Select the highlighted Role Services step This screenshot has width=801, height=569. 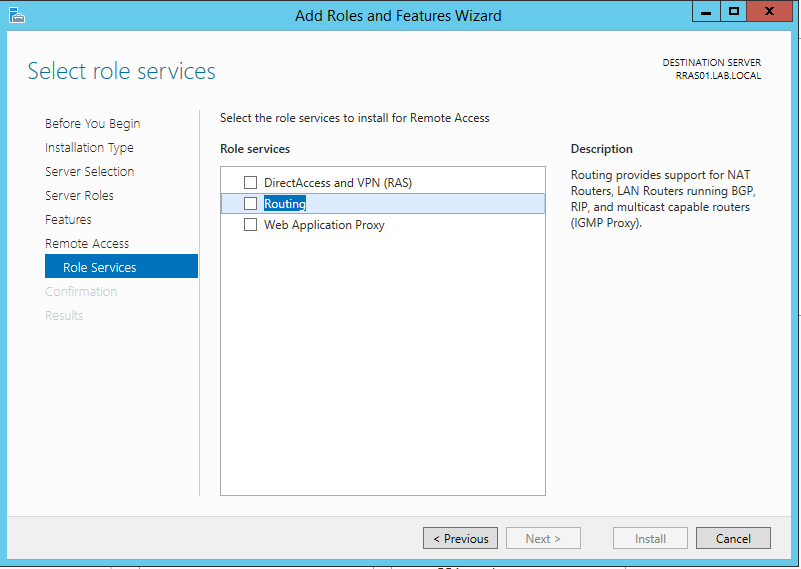coord(121,266)
